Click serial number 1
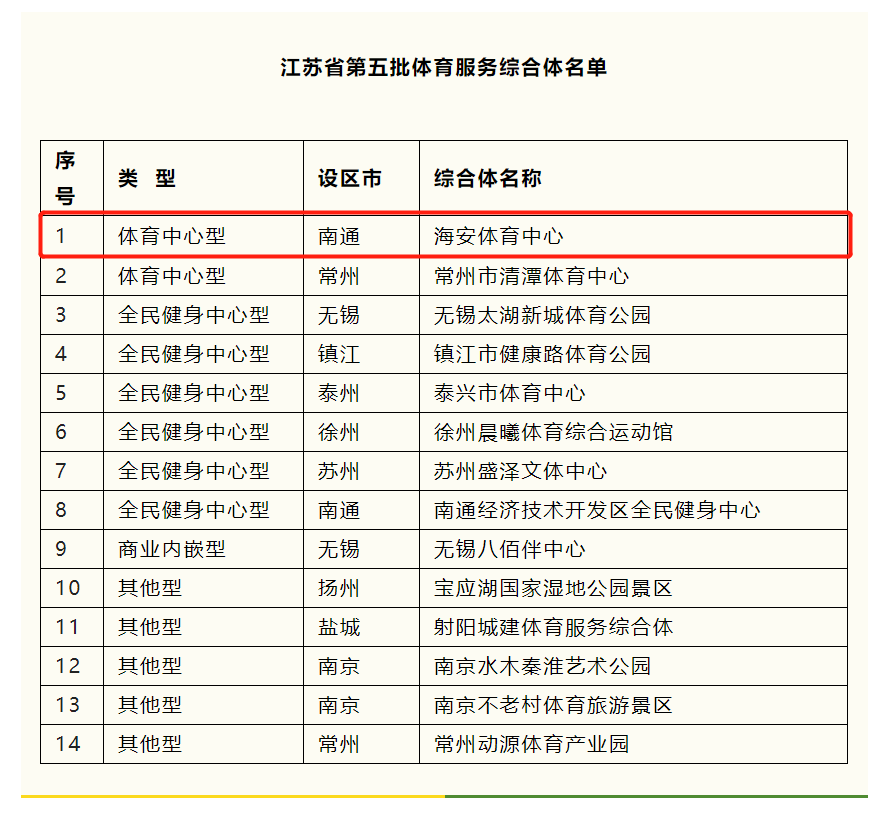This screenshot has width=884, height=817. (x=61, y=236)
